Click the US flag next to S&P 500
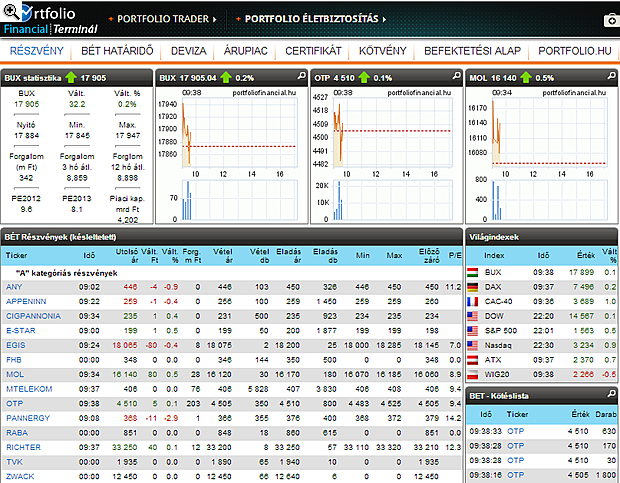The width and height of the screenshot is (620, 483). coord(473,331)
